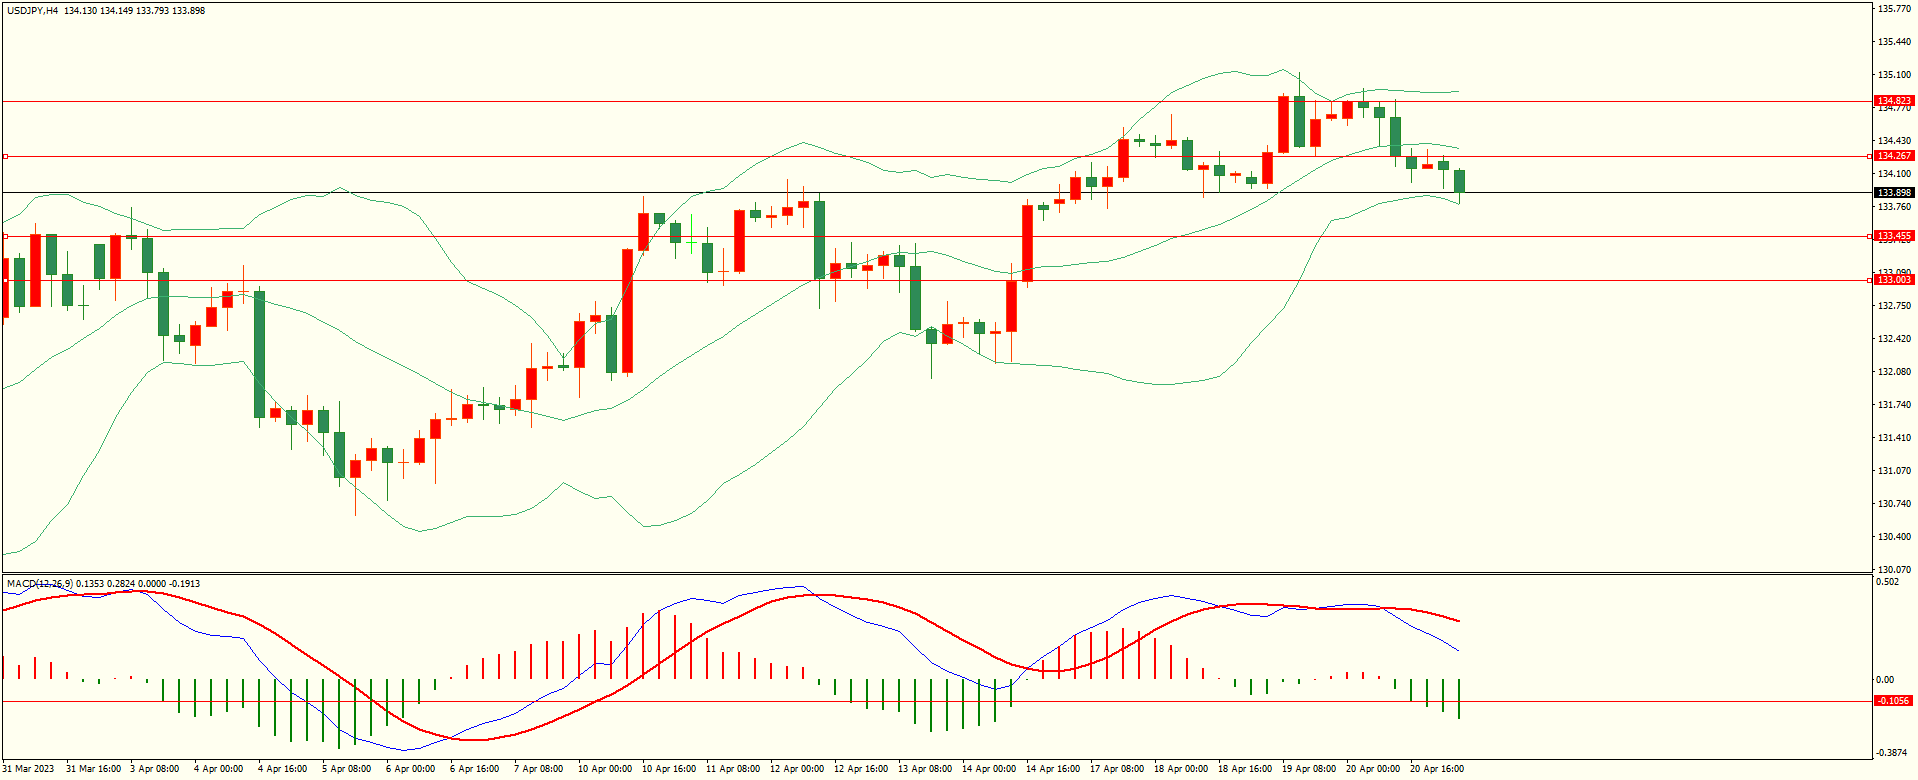Click the 131.410 price scale label
Image resolution: width=1918 pixels, height=780 pixels.
point(1894,438)
